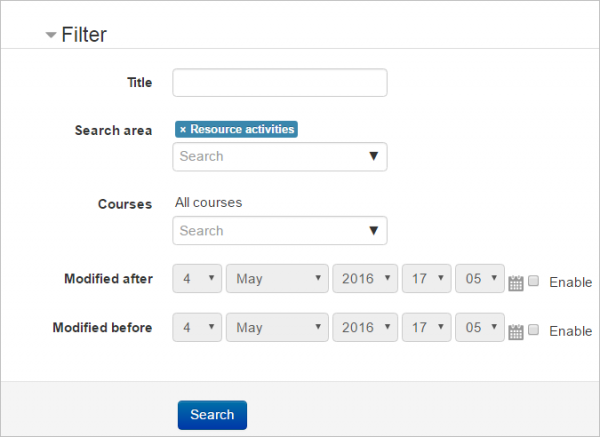Open Modified before day dropdown

pos(198,328)
